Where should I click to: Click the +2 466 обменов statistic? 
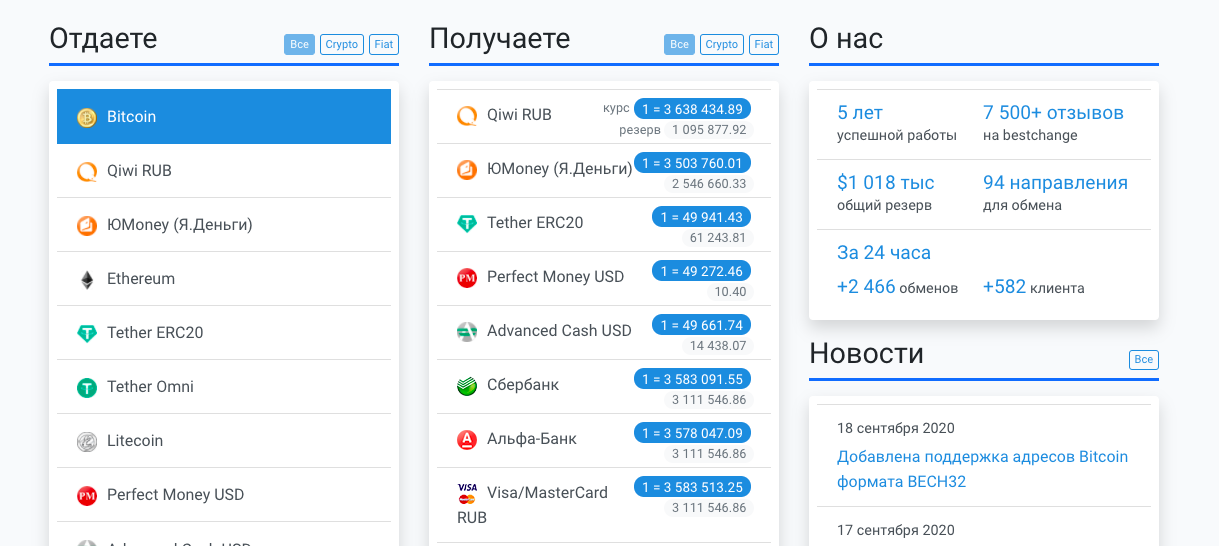(x=897, y=287)
